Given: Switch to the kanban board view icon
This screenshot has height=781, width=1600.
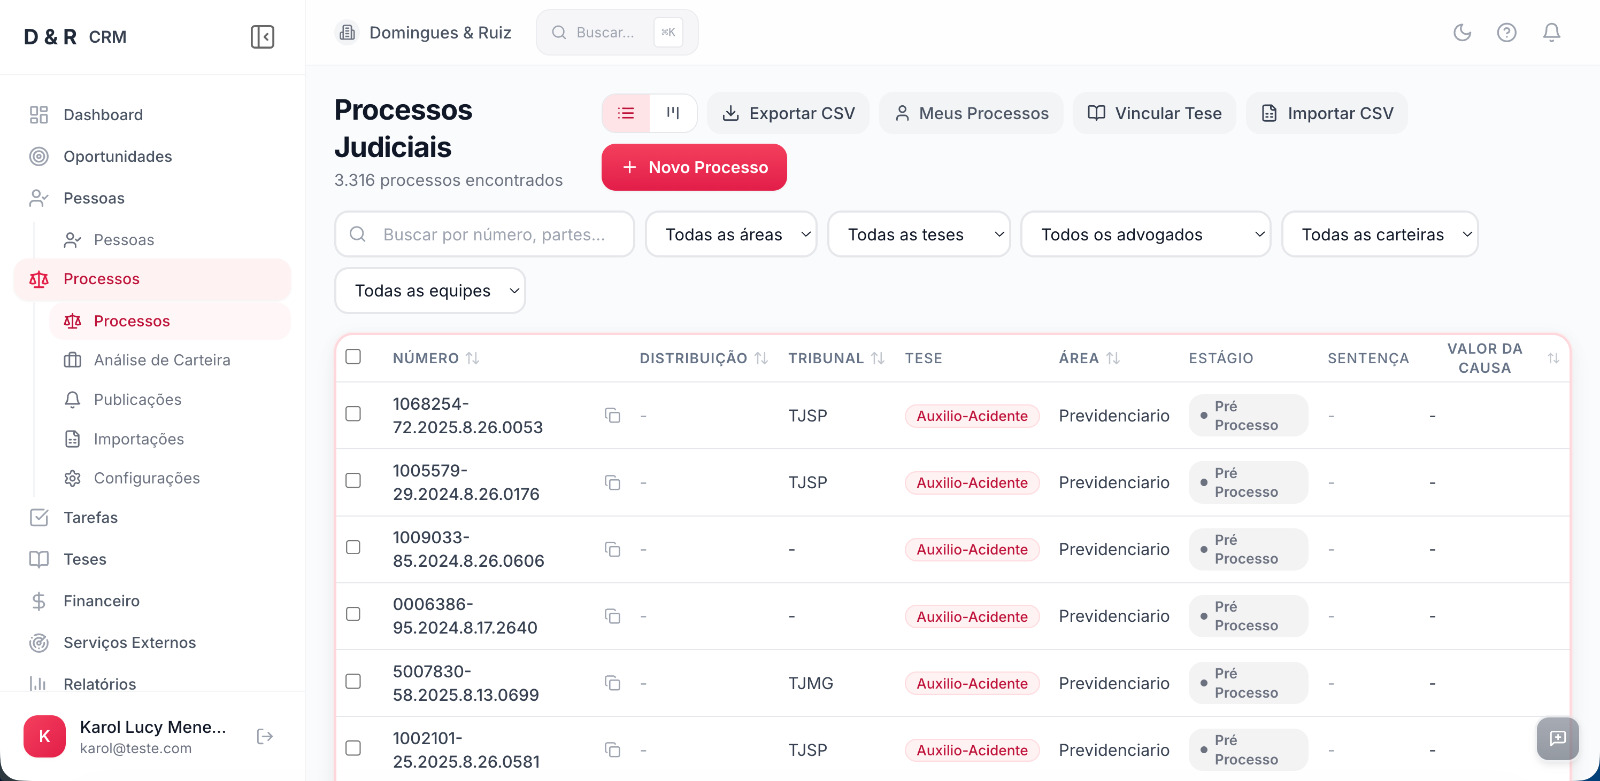Looking at the screenshot, I should click(673, 113).
